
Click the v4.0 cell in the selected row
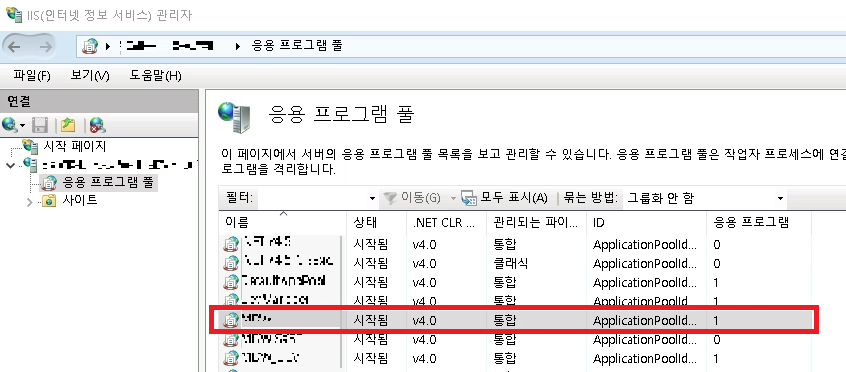point(424,320)
